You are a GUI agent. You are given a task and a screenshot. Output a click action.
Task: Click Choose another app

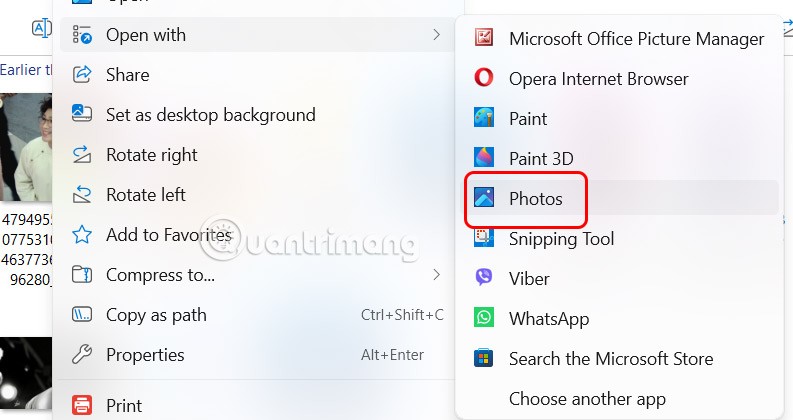(587, 398)
